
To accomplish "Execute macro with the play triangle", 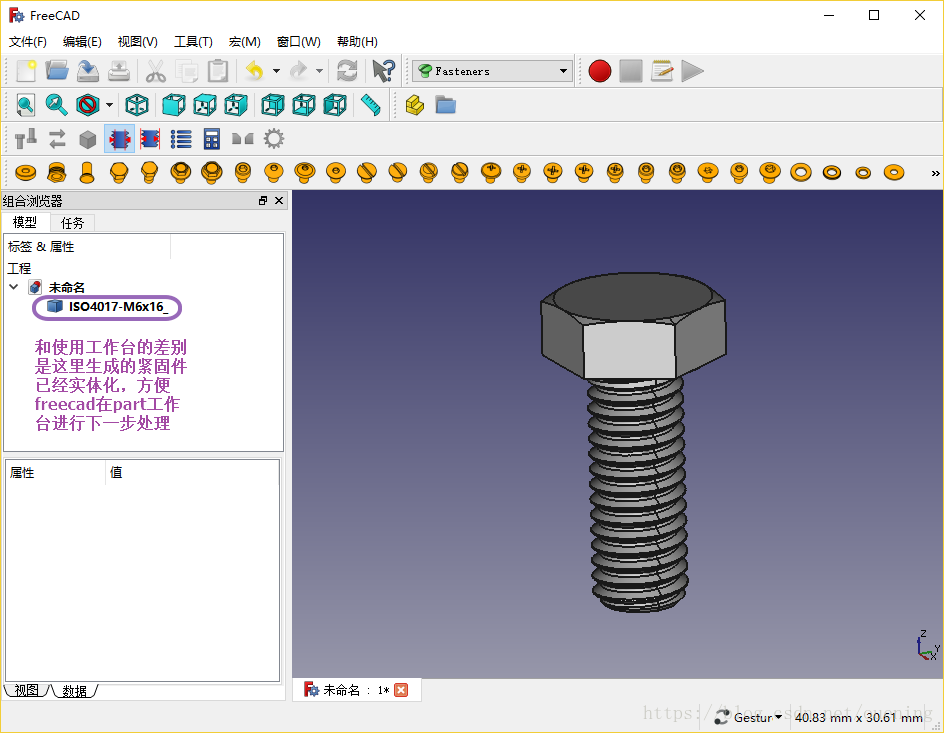I will 692,71.
